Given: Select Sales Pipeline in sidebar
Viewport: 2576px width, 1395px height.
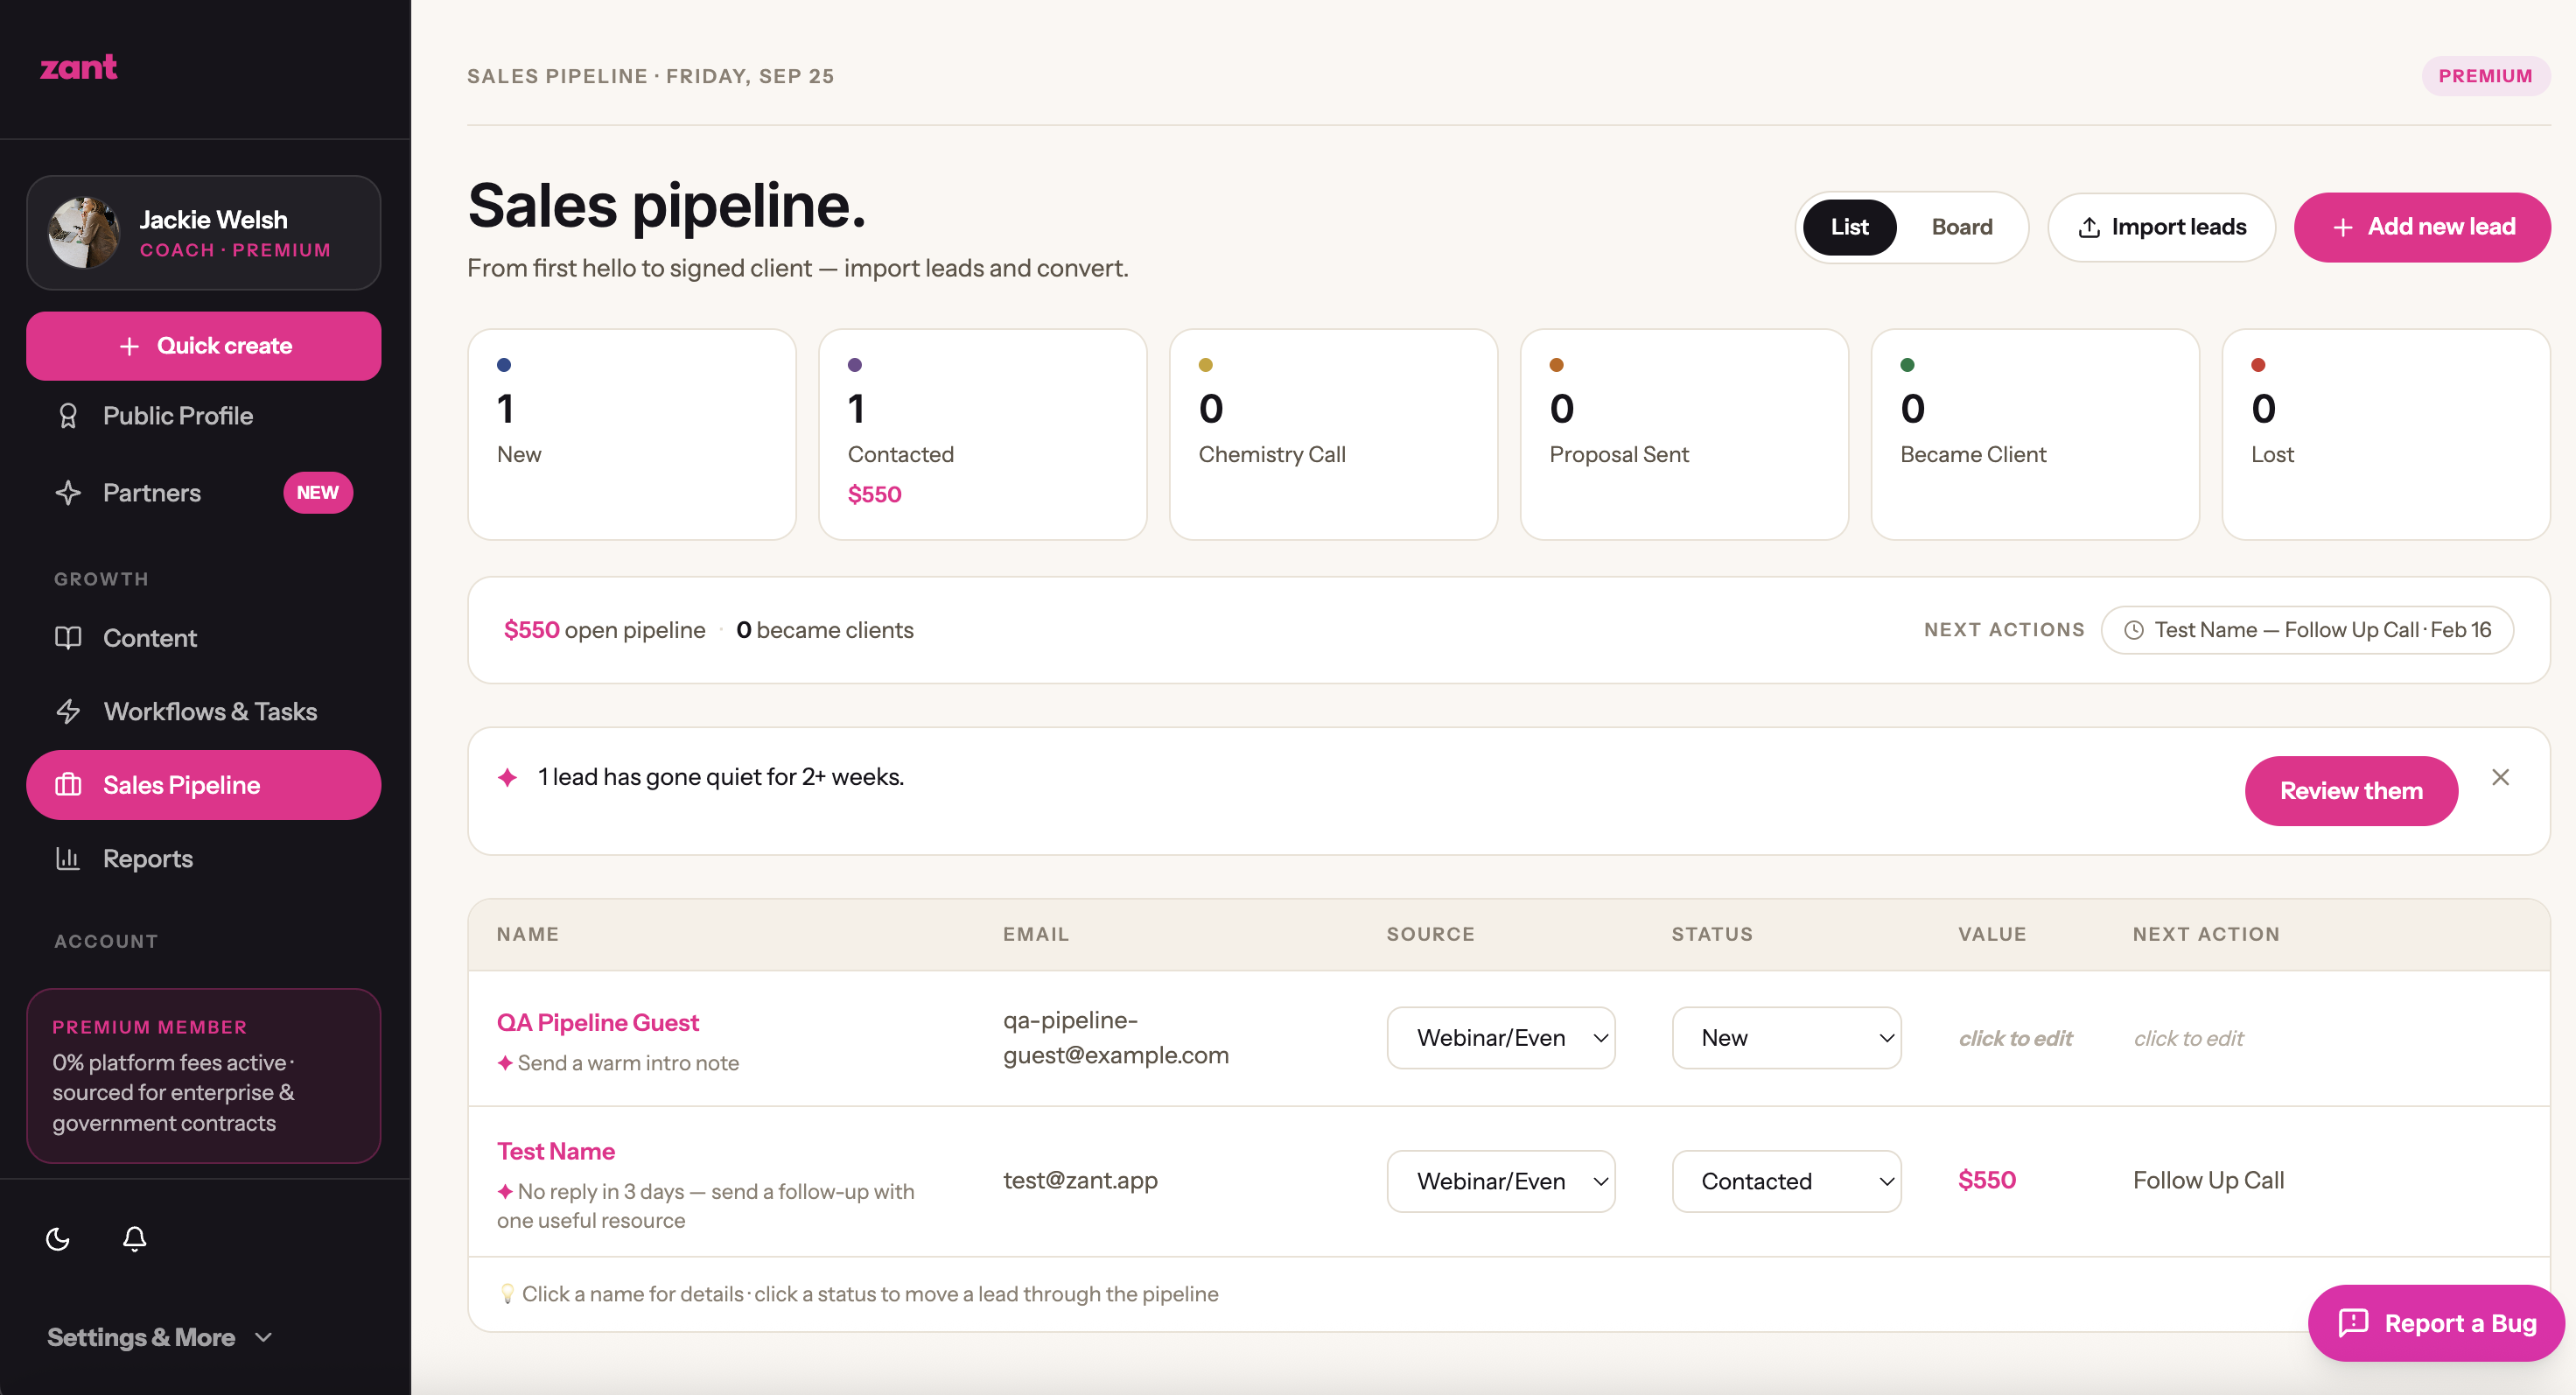Looking at the screenshot, I should (203, 785).
